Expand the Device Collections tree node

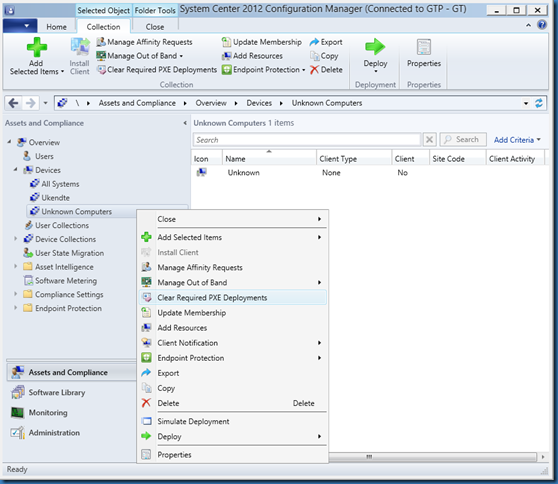click(16, 238)
